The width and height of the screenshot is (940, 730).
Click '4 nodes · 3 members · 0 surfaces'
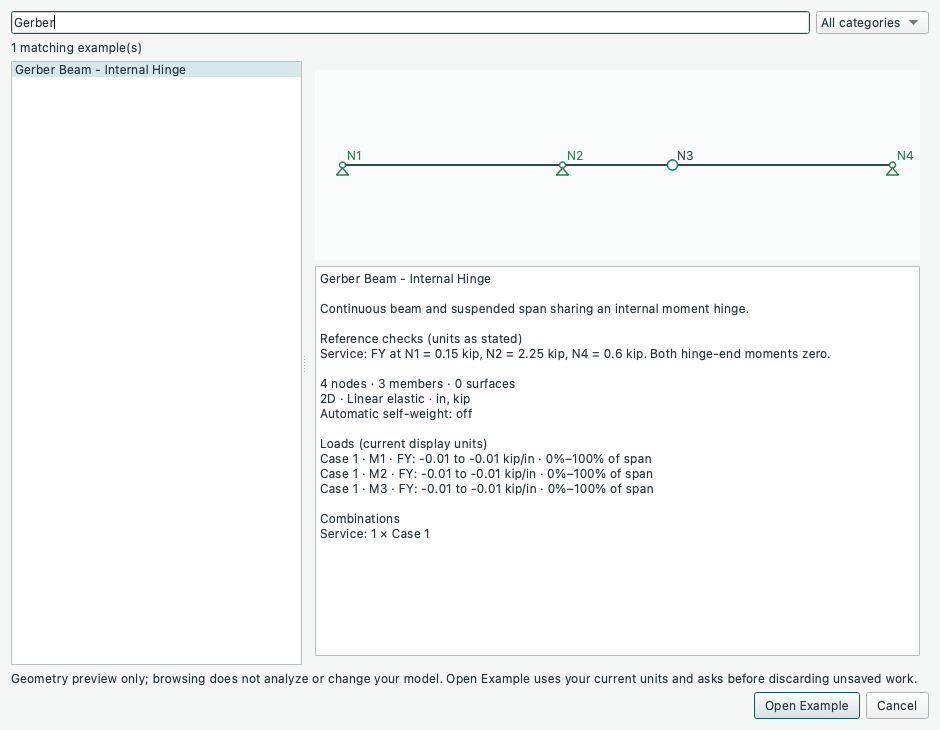coord(417,384)
